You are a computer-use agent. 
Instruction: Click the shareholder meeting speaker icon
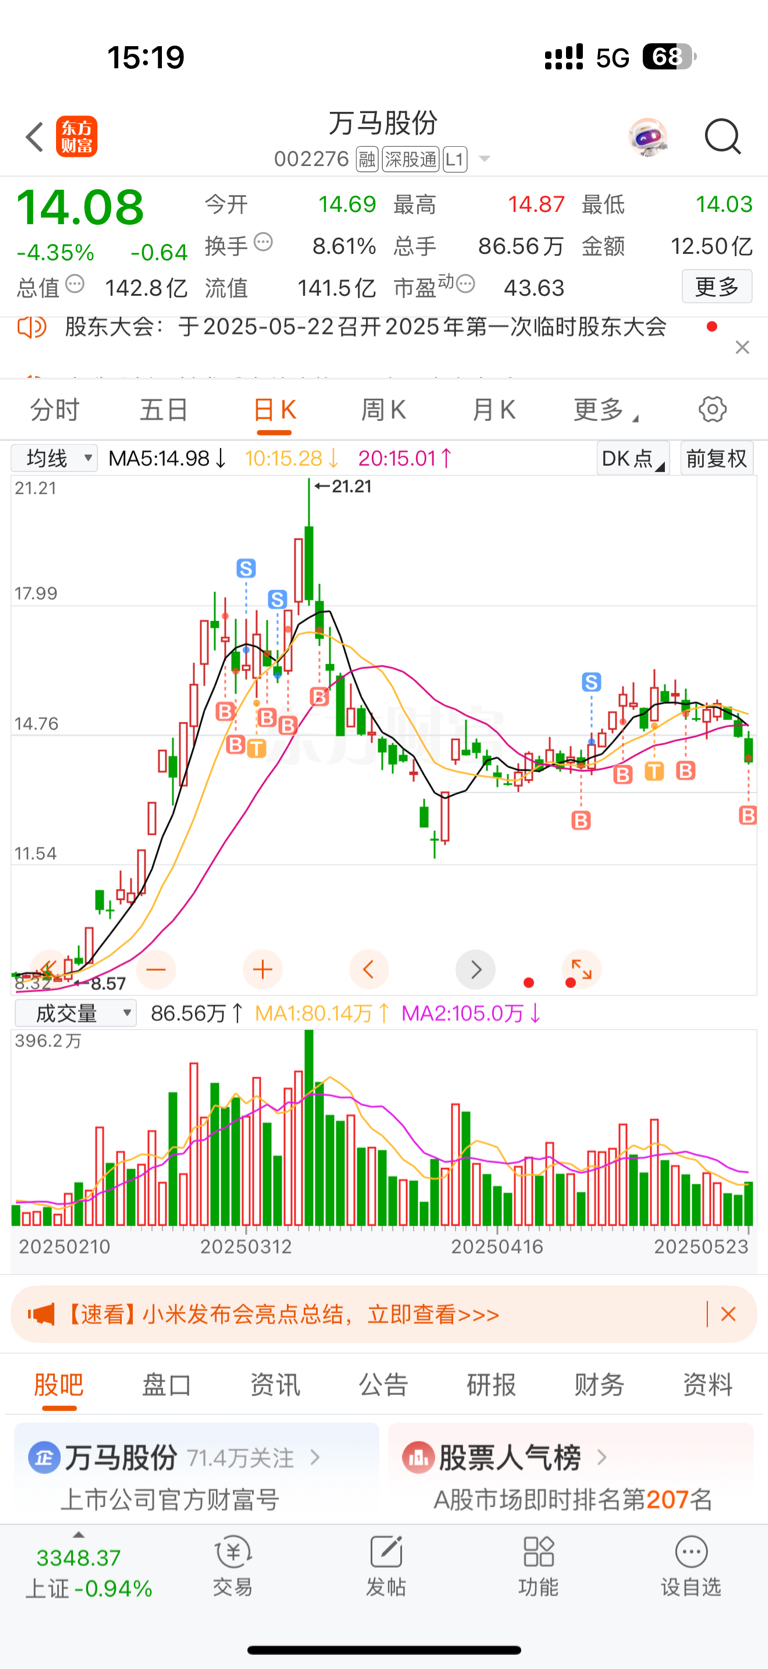(32, 327)
